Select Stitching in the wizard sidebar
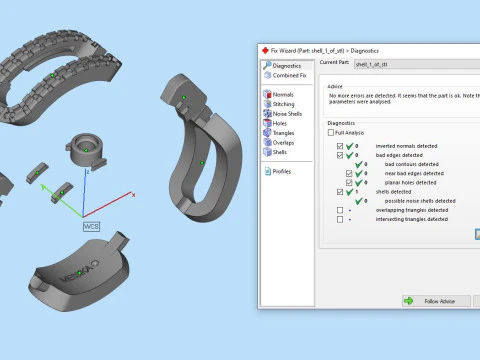 283,104
